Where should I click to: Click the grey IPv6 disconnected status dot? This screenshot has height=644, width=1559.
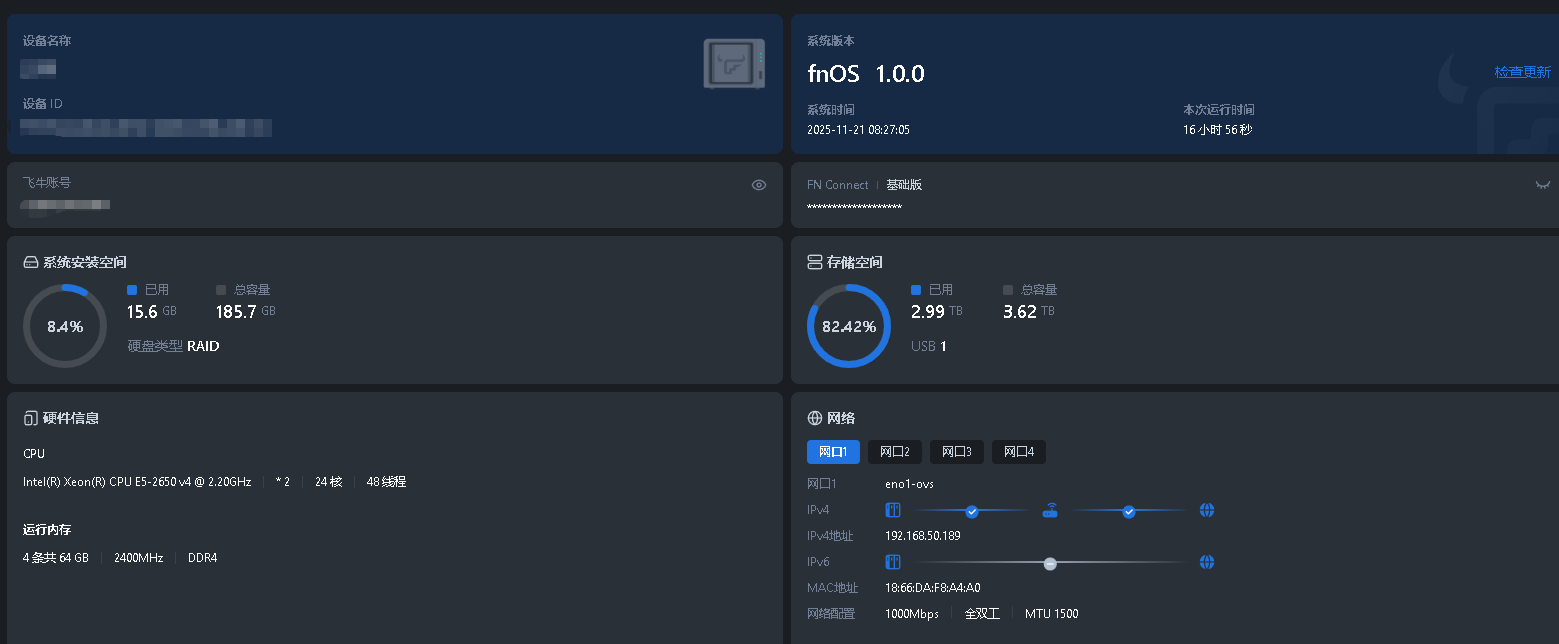[1050, 563]
